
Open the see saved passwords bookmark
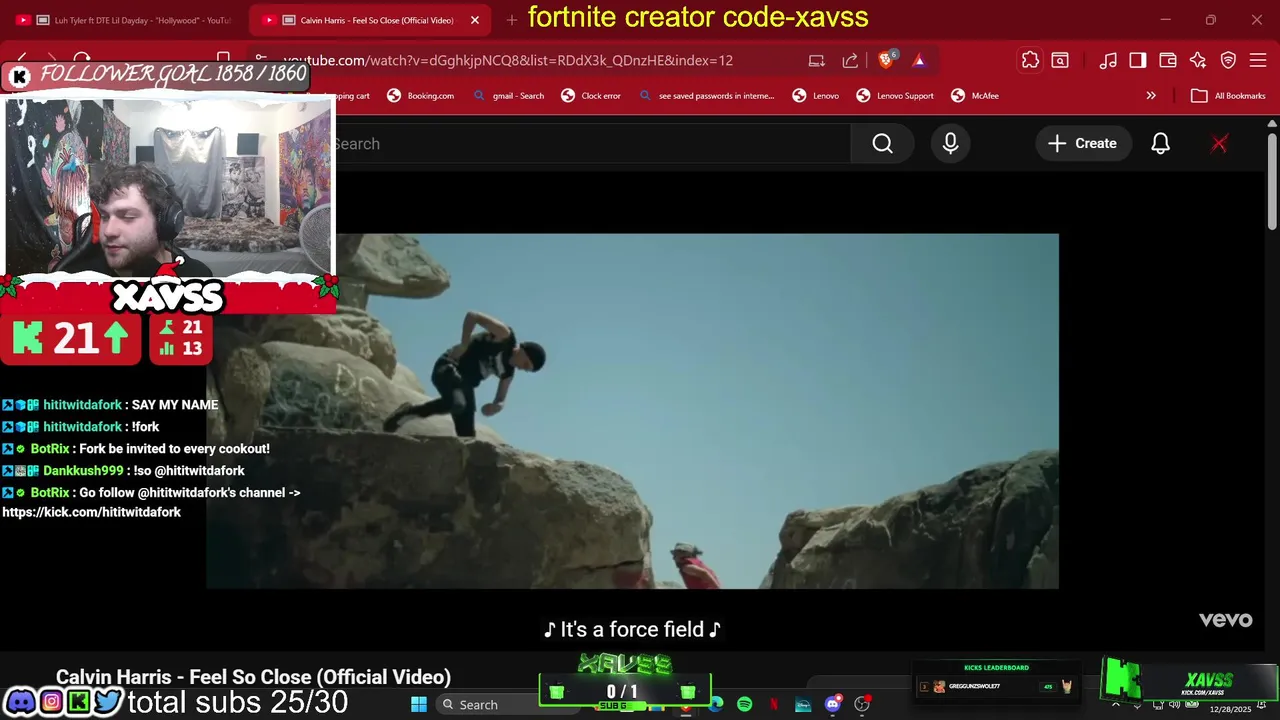[706, 96]
